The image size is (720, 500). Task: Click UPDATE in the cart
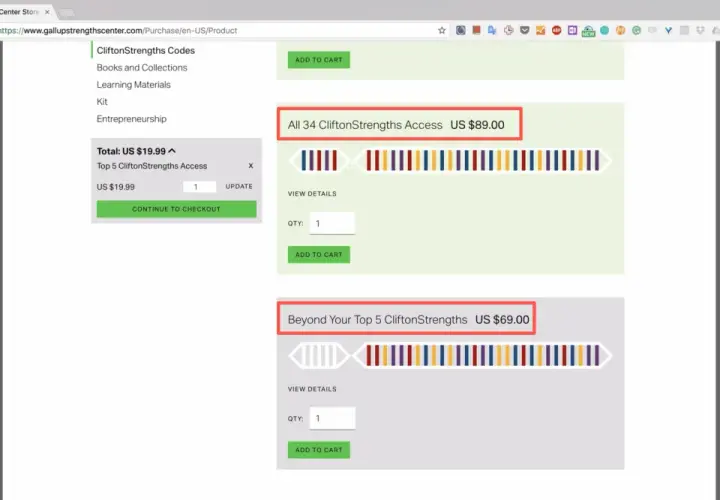(x=239, y=186)
